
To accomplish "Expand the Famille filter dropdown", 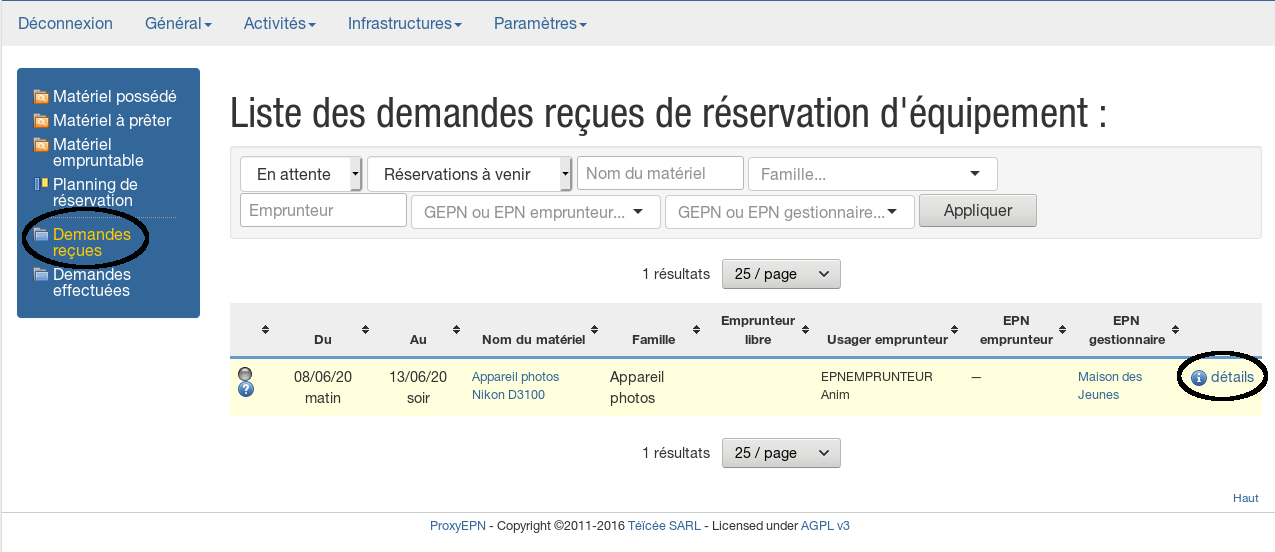I will pyautogui.click(x=872, y=174).
